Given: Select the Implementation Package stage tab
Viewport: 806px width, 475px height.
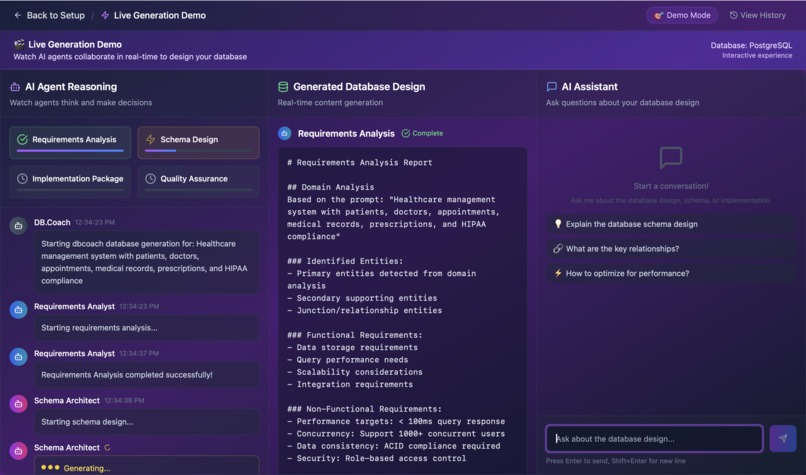Looking at the screenshot, I should tap(70, 181).
